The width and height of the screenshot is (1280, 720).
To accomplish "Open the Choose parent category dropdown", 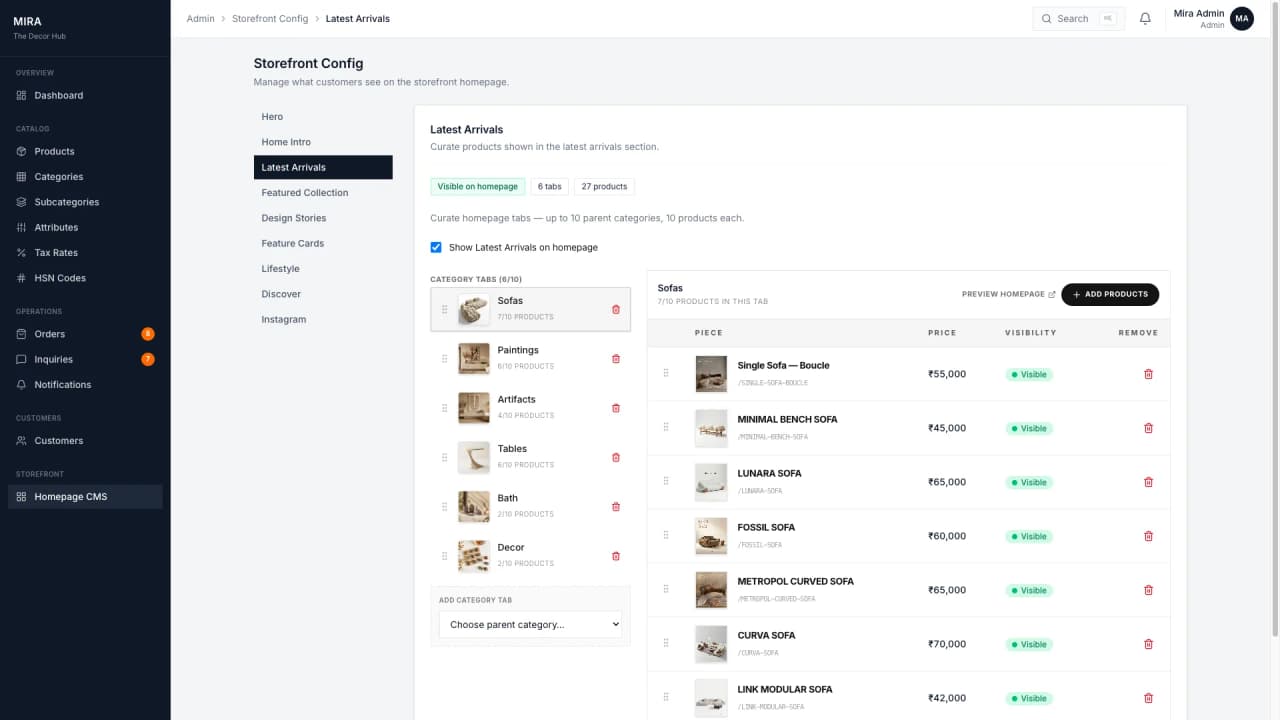I will click(531, 624).
